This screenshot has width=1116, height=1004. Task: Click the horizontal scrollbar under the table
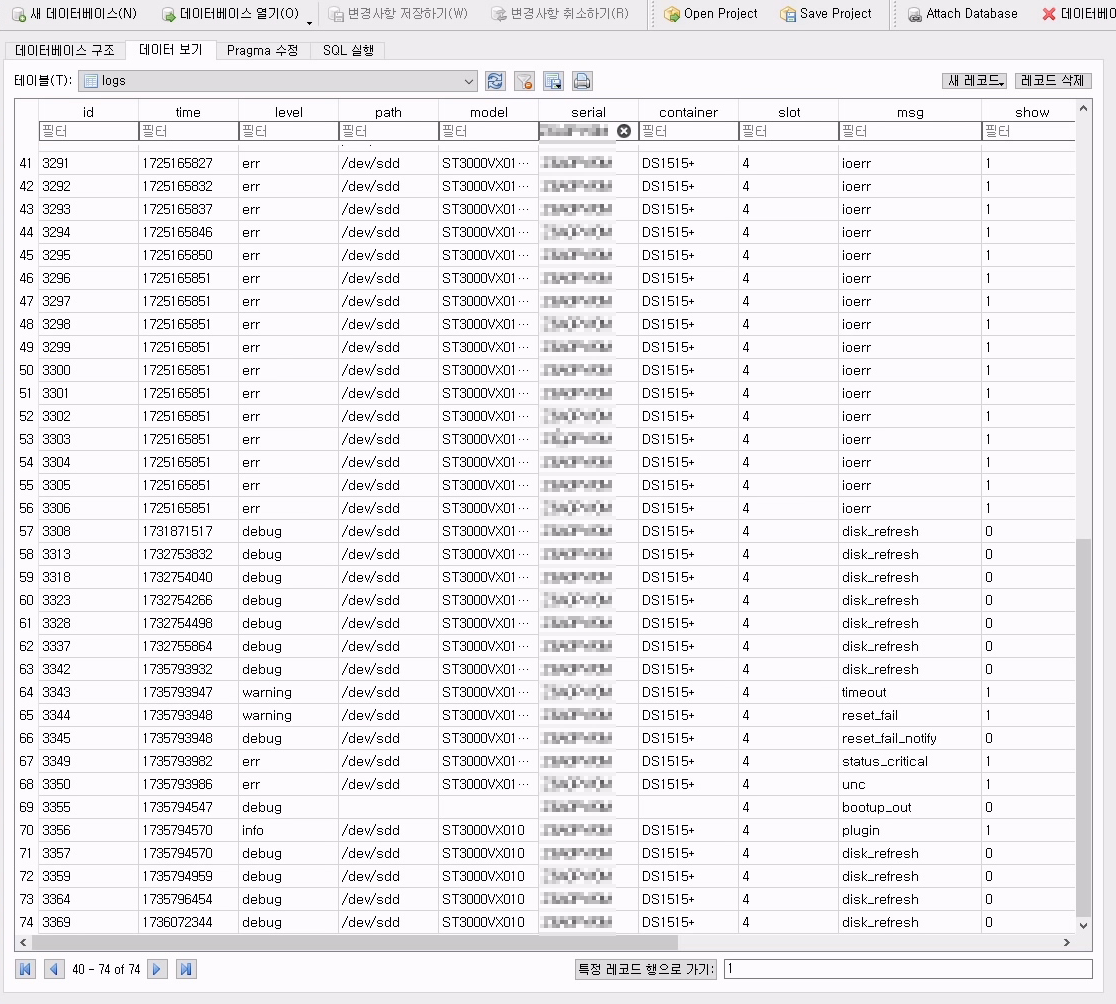coord(355,942)
